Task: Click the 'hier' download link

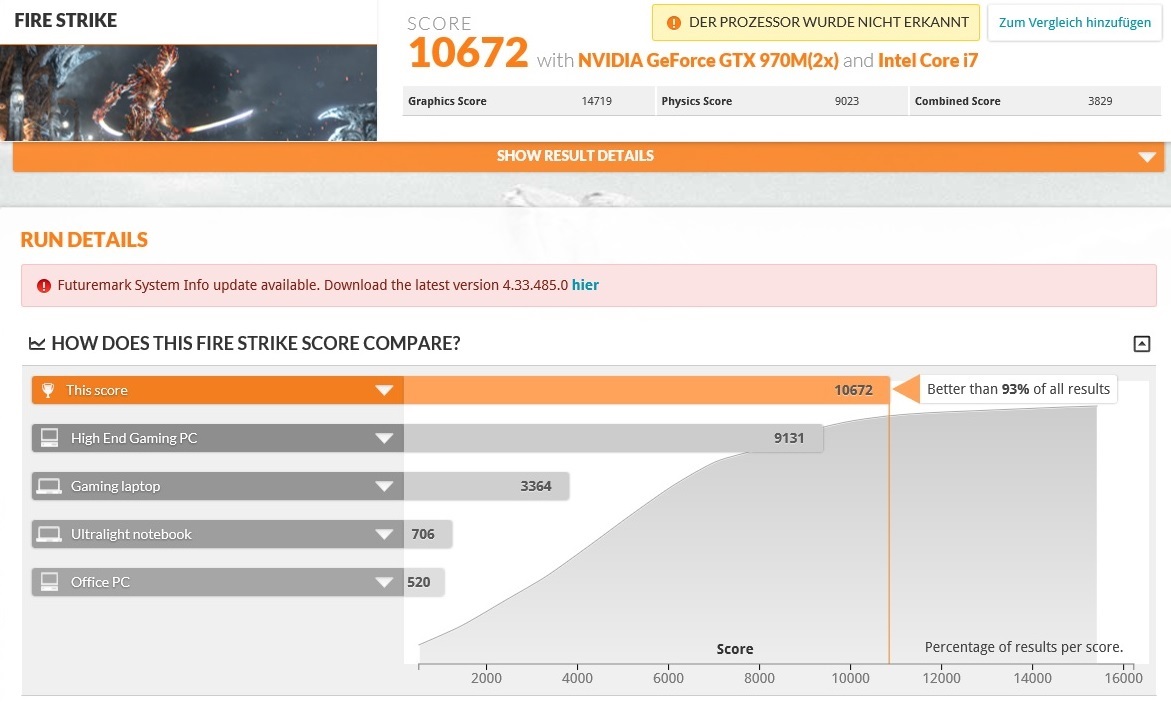Action: pos(585,285)
